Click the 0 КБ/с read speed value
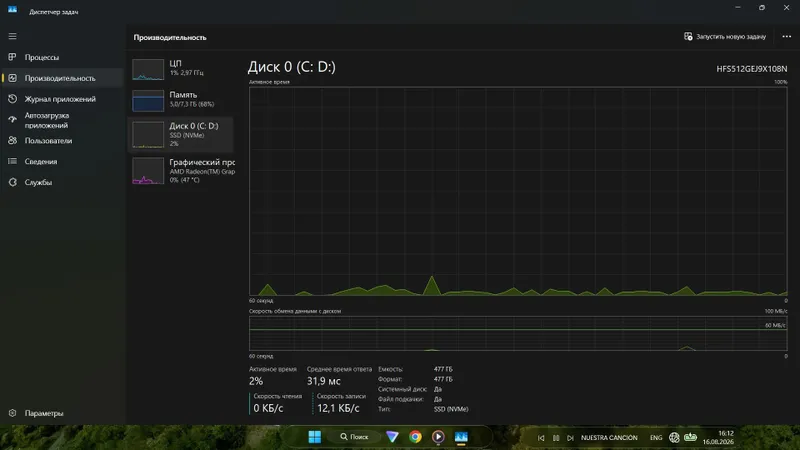Screen dimensions: 800x450 pos(268,408)
